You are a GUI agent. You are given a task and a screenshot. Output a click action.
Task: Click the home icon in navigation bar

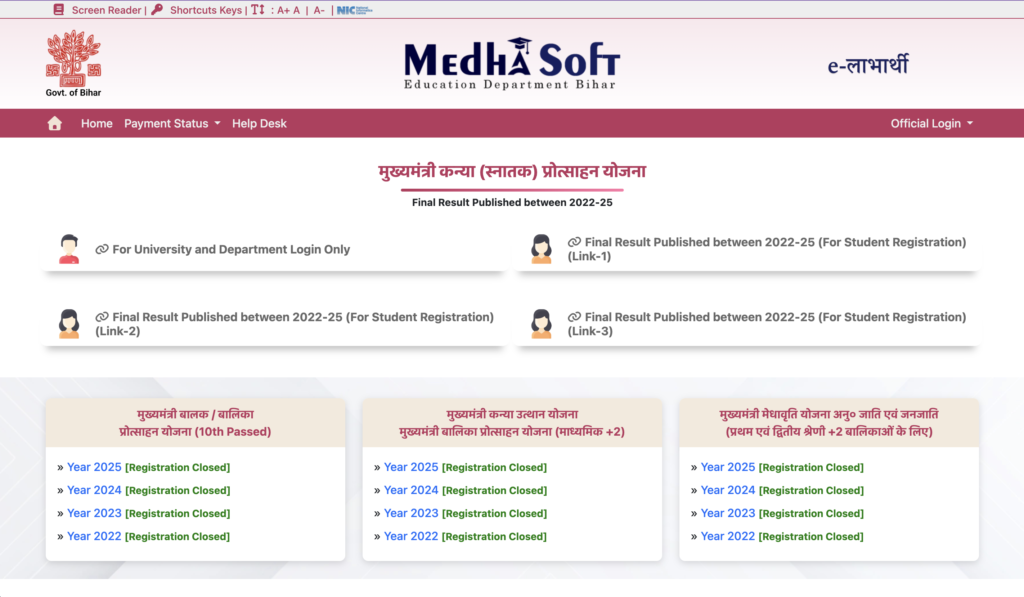[x=55, y=123]
